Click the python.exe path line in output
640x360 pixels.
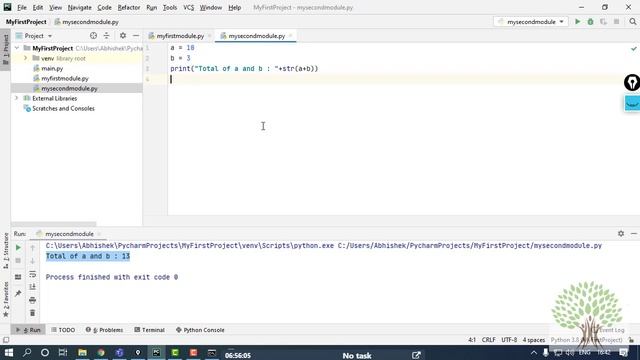(x=324, y=245)
